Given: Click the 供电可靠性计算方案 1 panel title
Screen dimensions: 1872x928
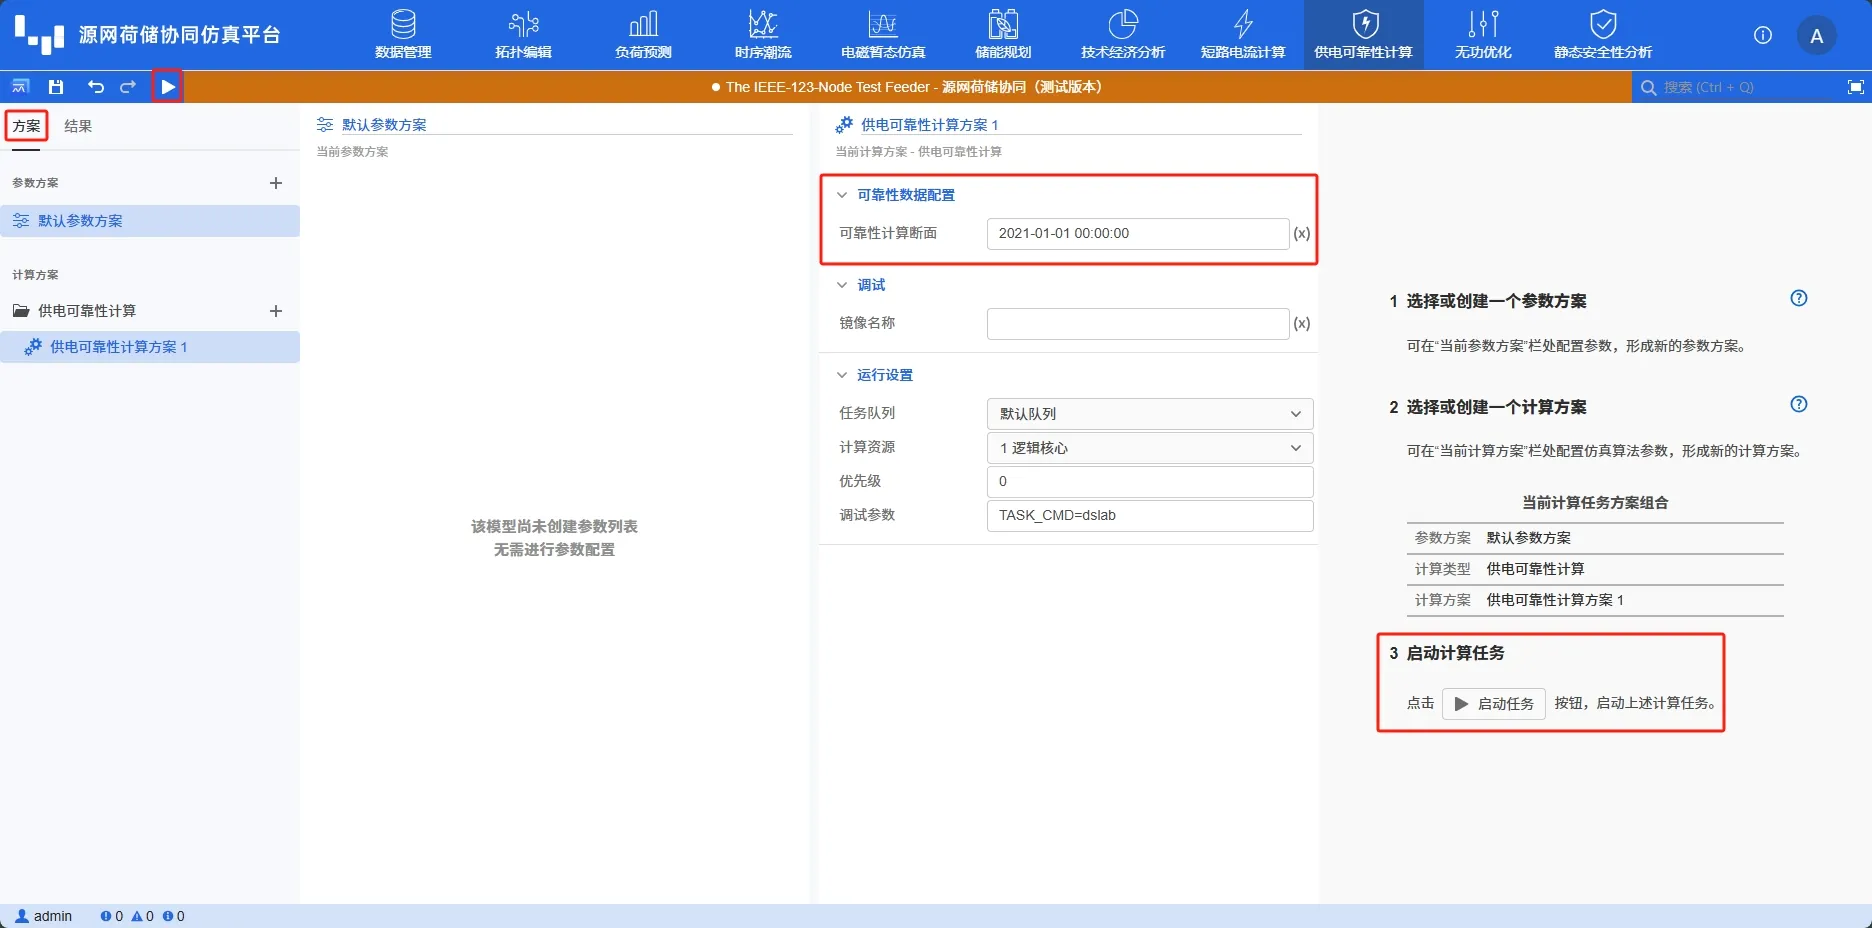Looking at the screenshot, I should pos(929,125).
